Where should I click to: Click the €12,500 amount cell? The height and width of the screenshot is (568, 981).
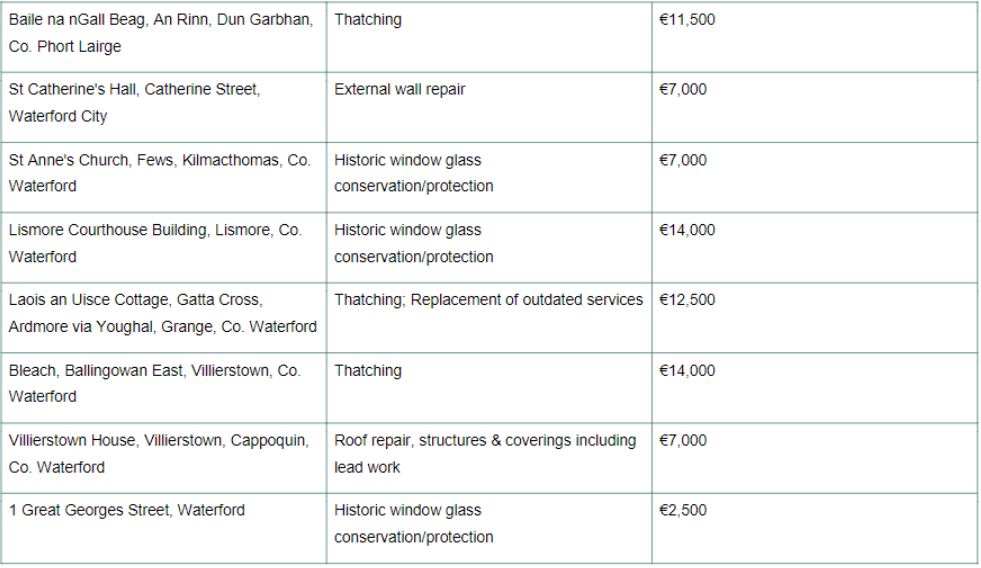688,300
